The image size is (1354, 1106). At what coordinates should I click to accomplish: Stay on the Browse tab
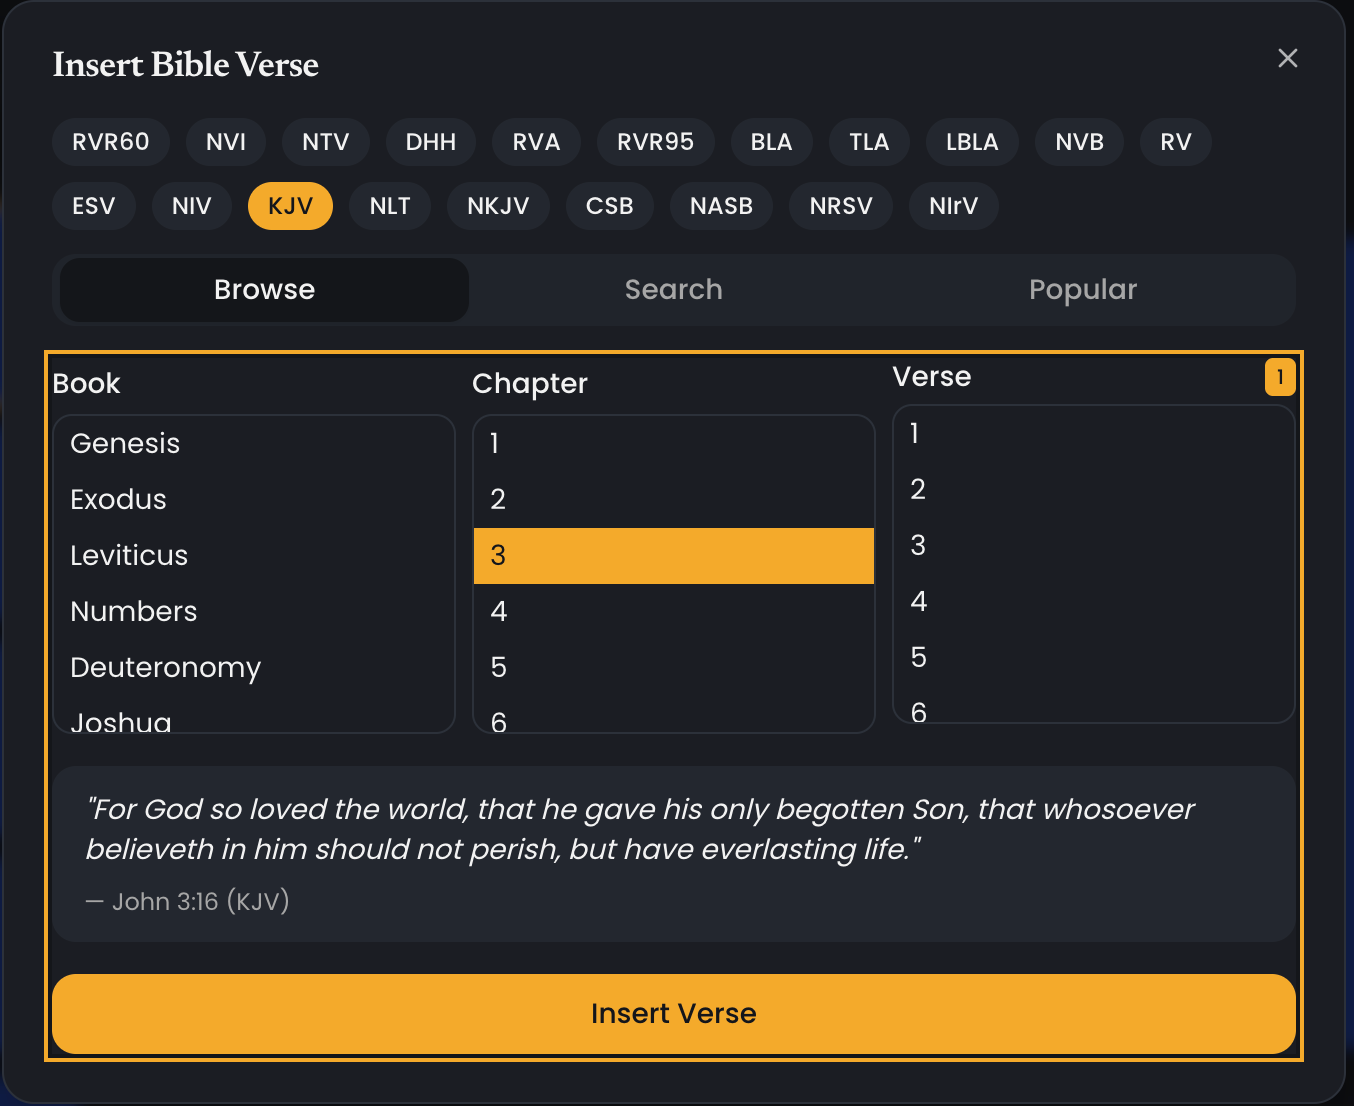[x=263, y=289]
